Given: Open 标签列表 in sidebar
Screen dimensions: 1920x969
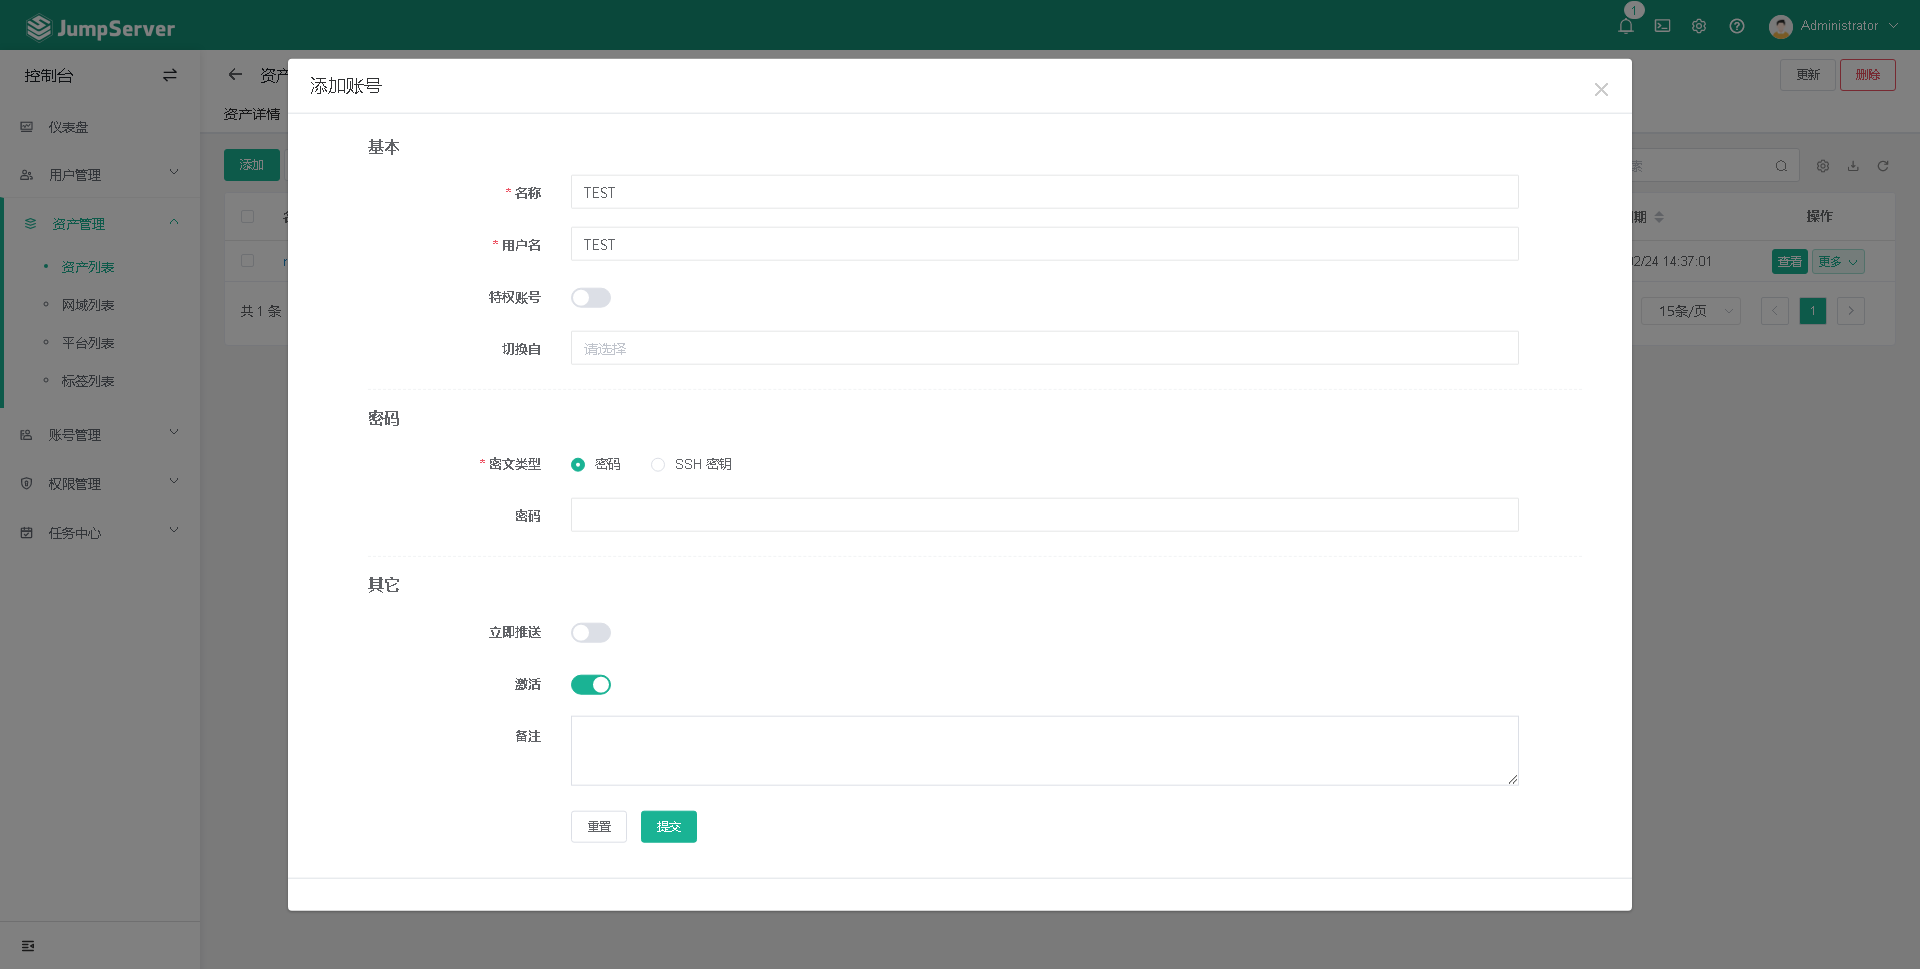Looking at the screenshot, I should click(x=88, y=381).
